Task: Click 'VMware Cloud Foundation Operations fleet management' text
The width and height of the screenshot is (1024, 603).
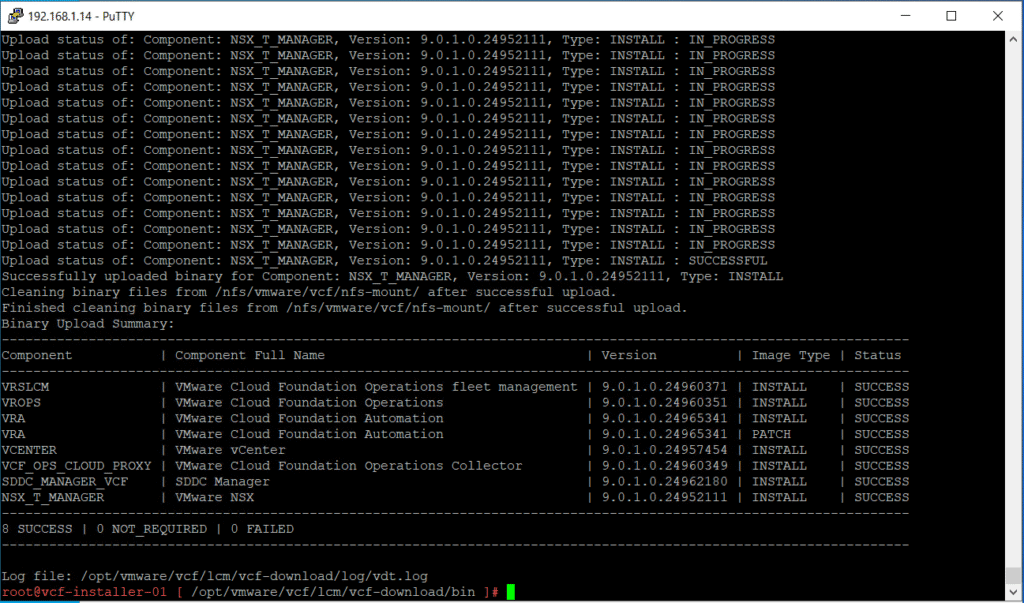Action: click(376, 387)
